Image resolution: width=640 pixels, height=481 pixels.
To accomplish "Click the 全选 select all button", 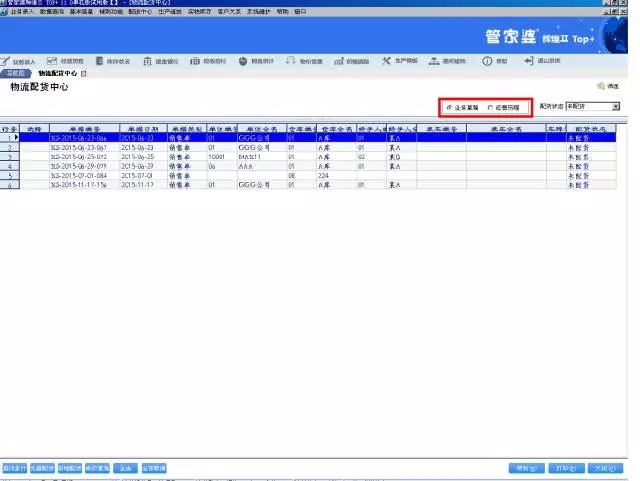I will pos(124,467).
